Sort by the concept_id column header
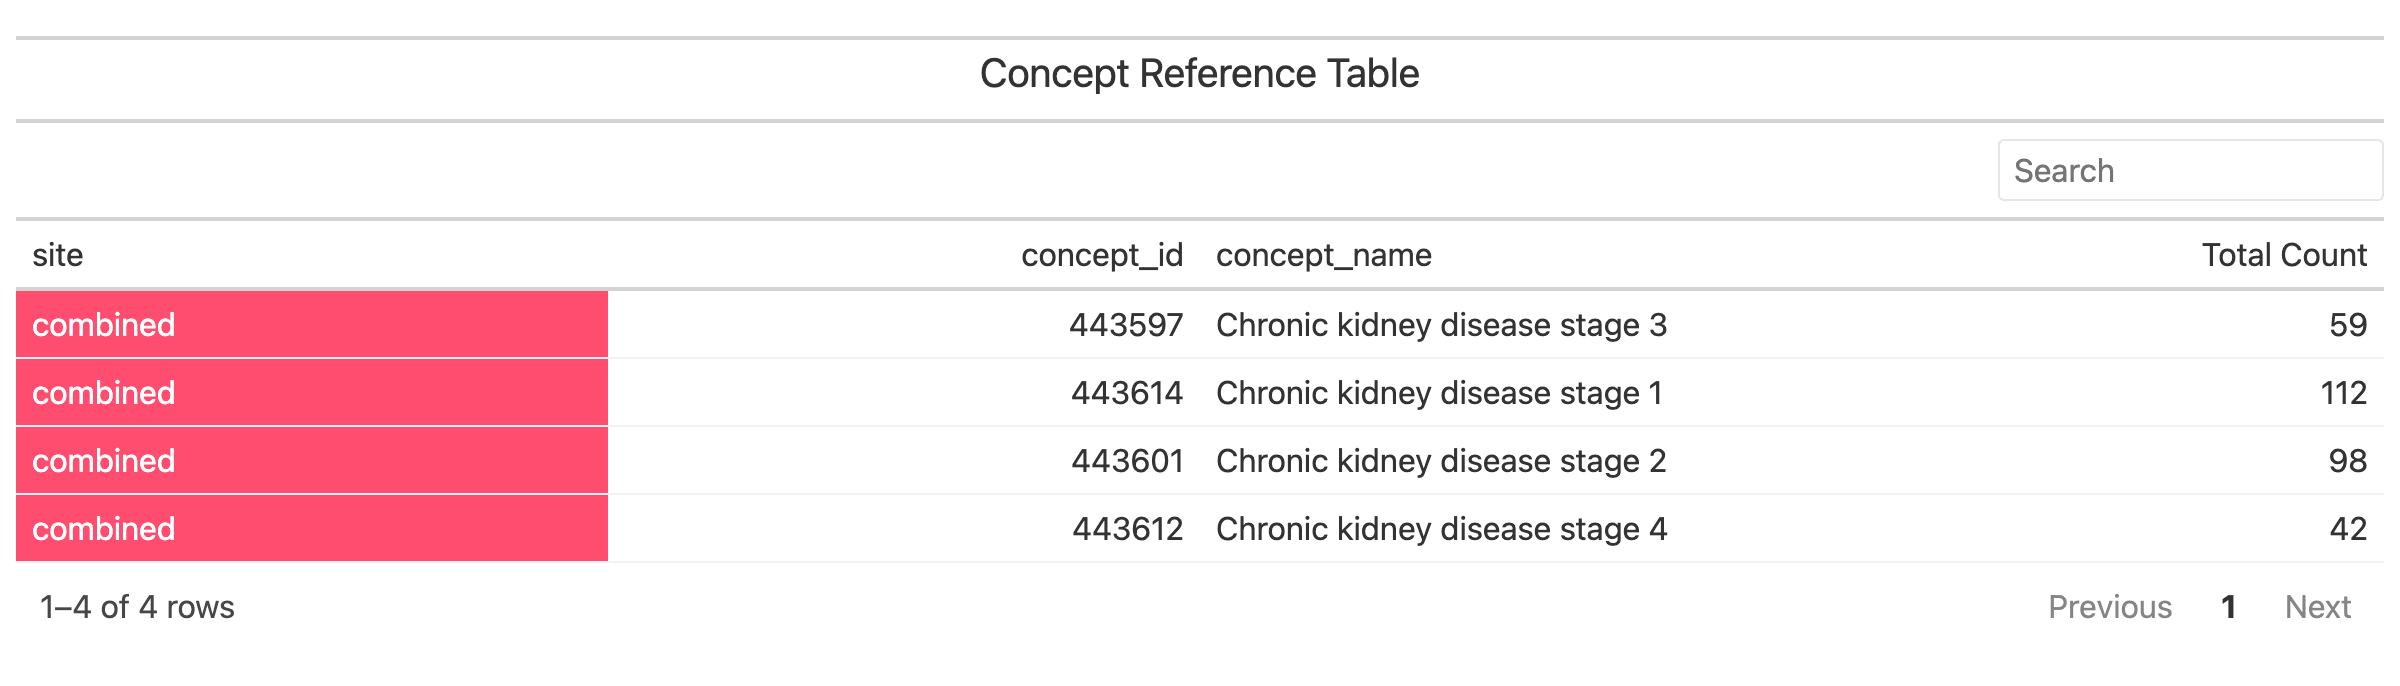This screenshot has height=686, width=2400. coord(1101,255)
